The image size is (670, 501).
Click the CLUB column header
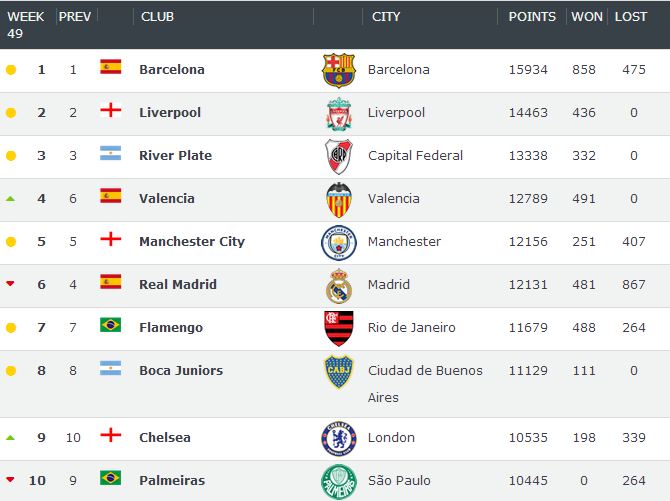pos(157,17)
